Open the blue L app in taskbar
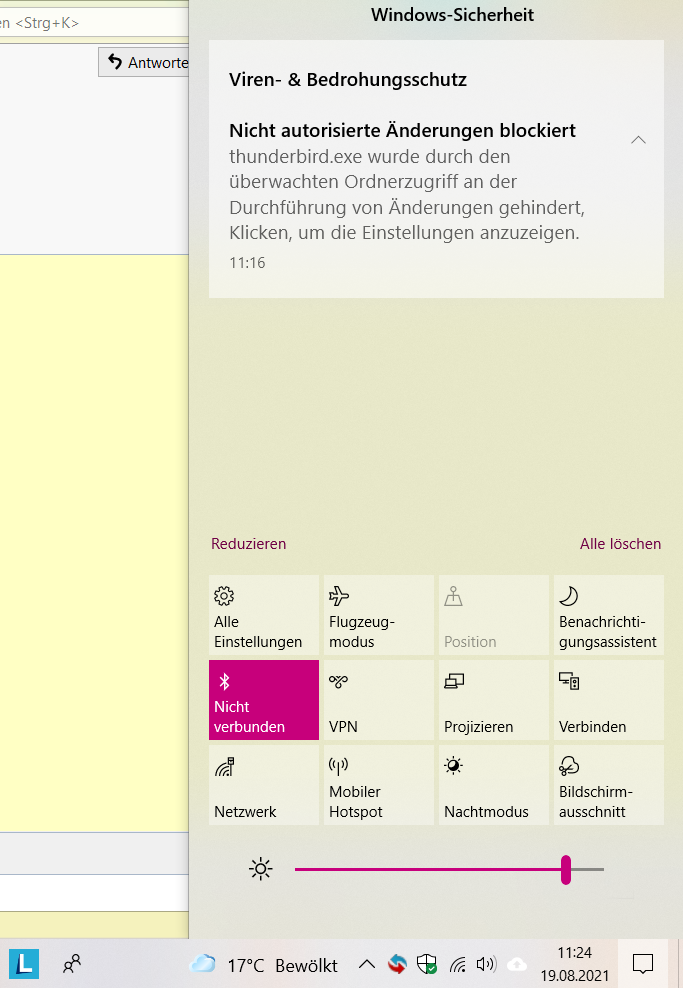683x988 pixels. [x=24, y=963]
